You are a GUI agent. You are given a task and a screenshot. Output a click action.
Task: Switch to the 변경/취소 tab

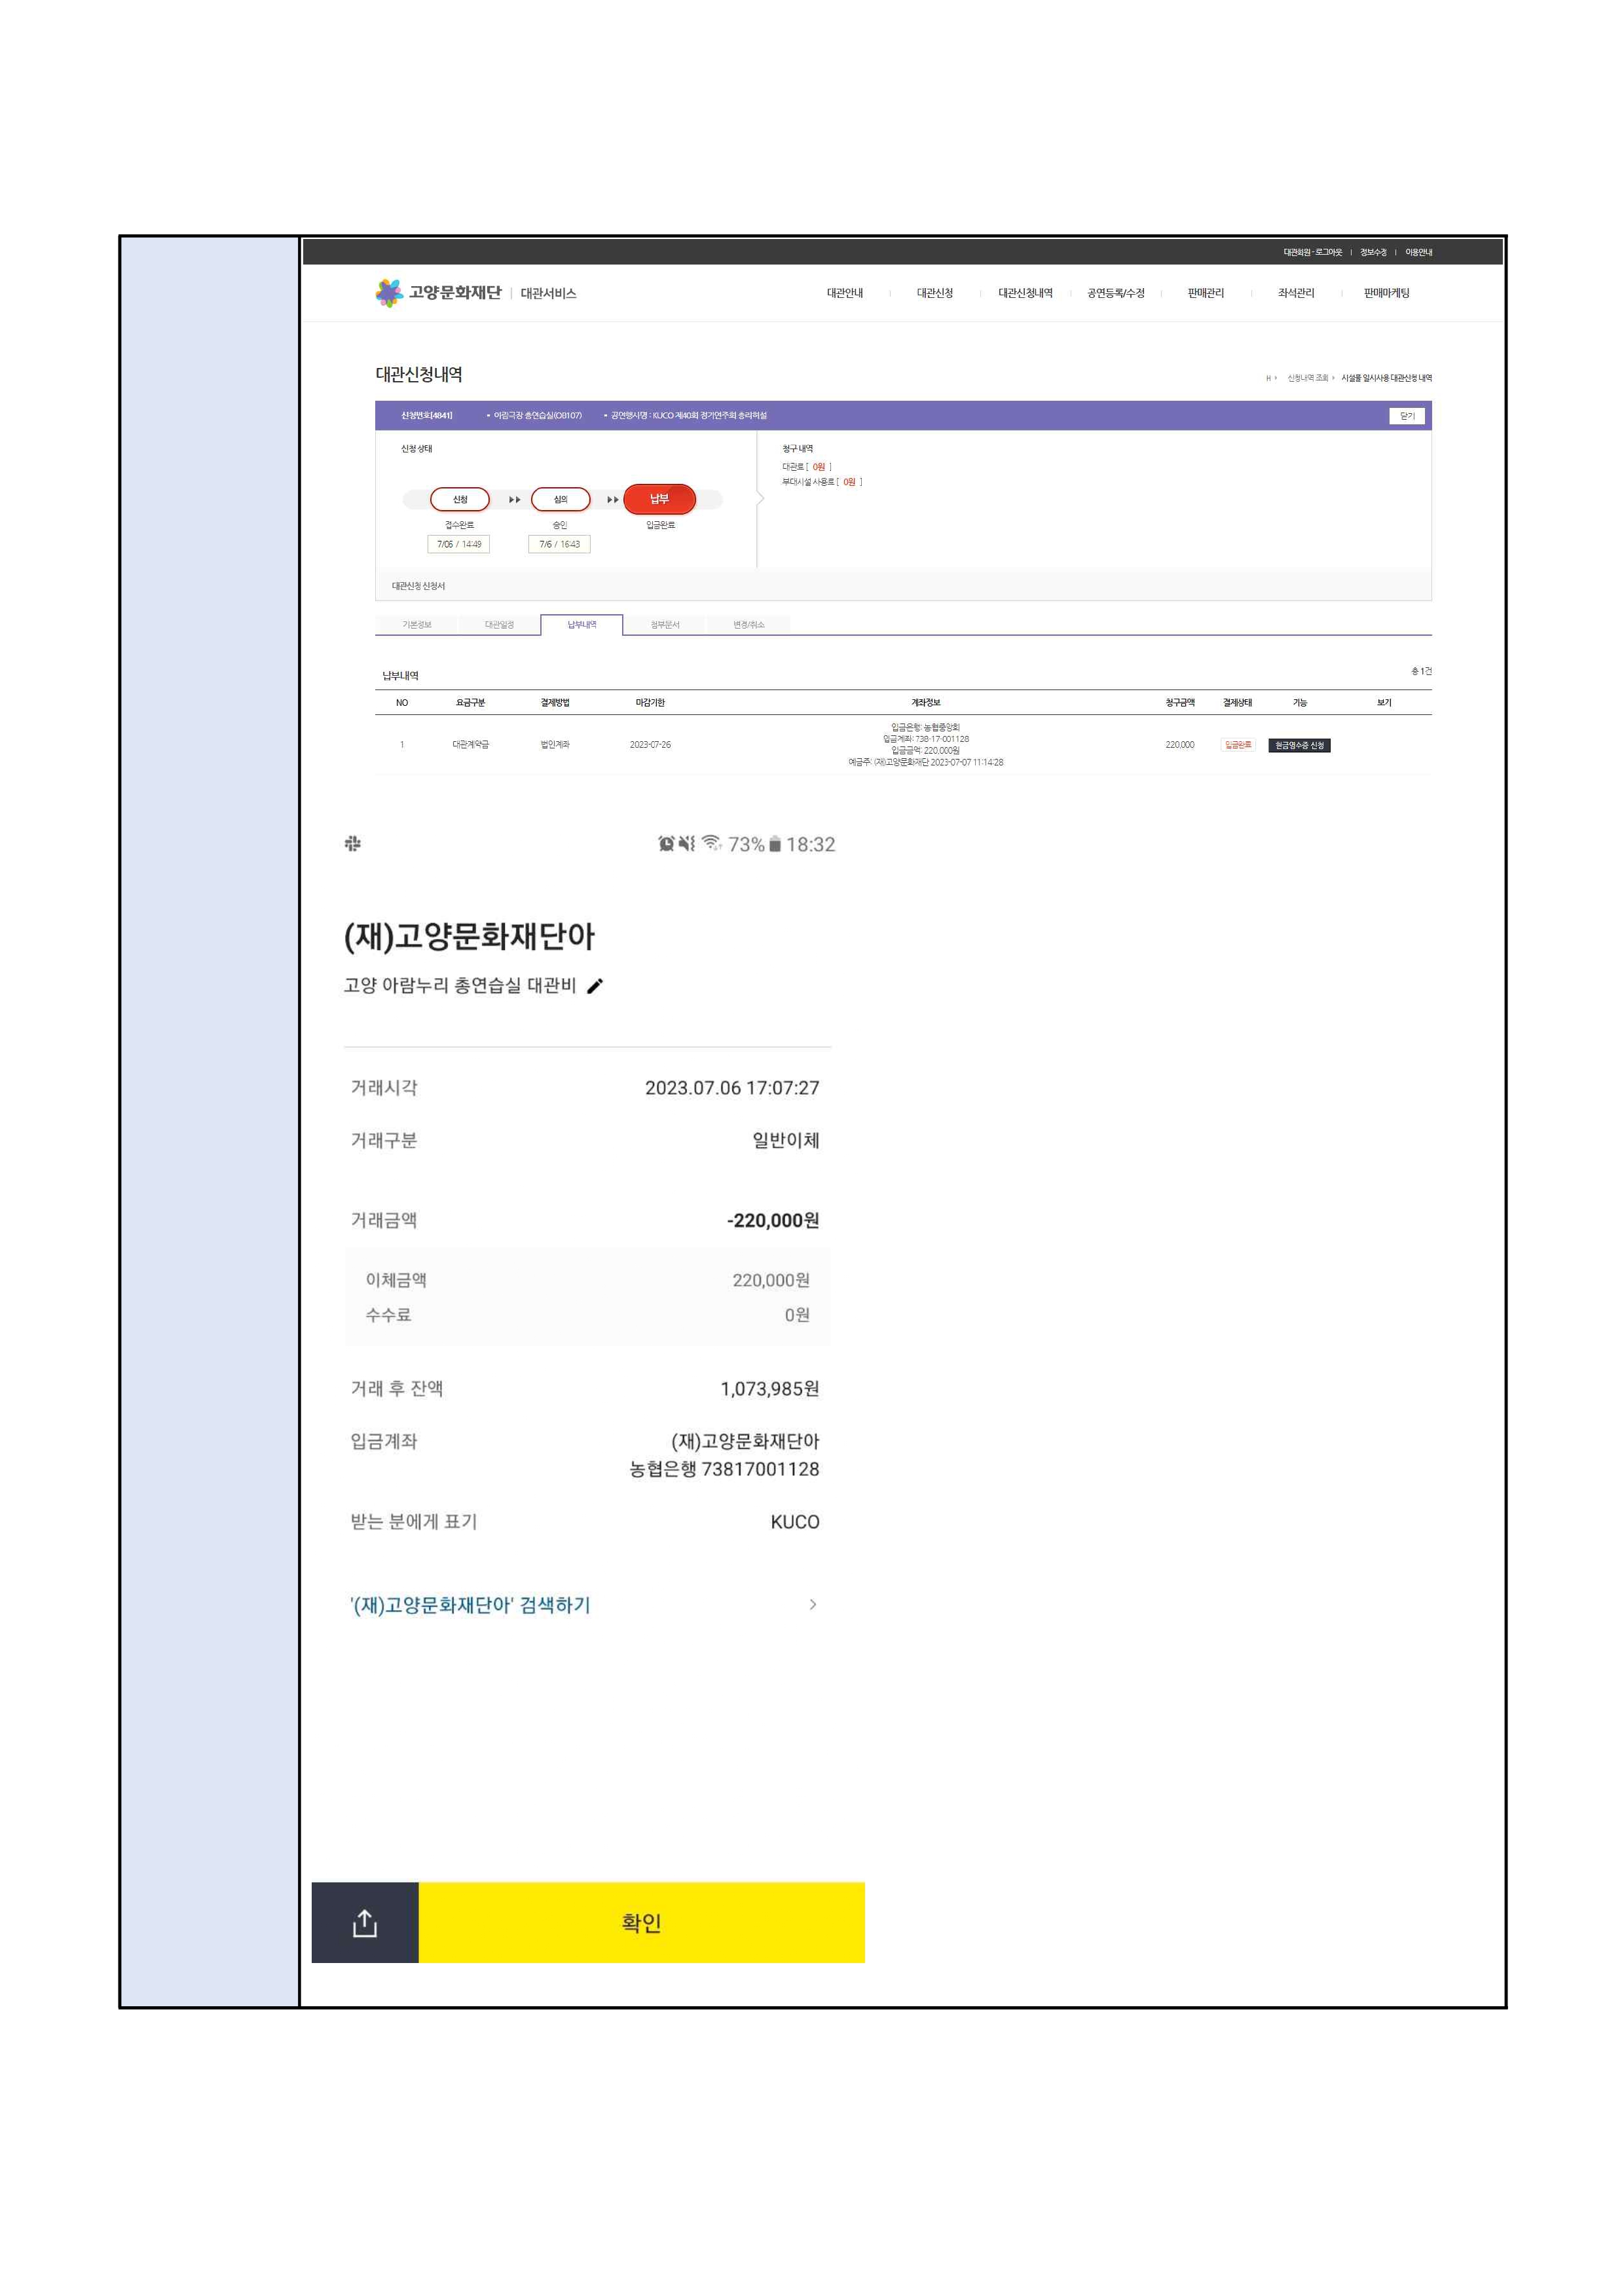click(748, 625)
